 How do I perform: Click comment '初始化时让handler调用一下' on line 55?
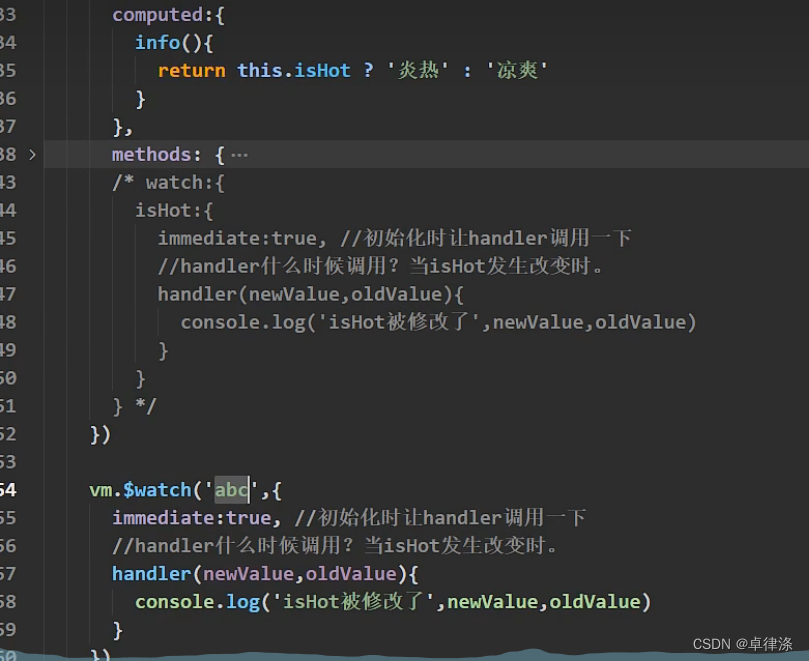click(452, 518)
